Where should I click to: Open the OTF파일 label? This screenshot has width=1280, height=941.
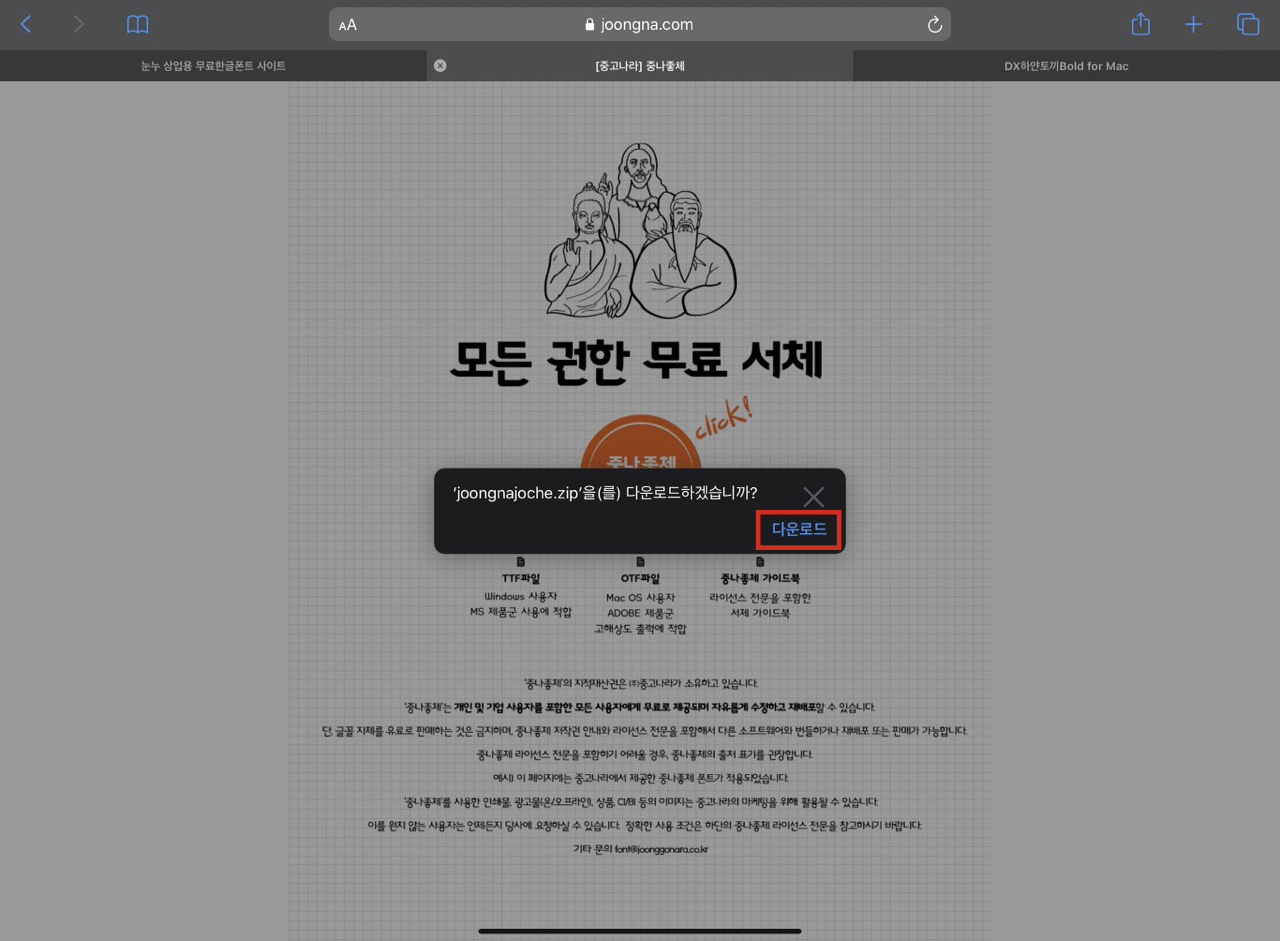640,579
